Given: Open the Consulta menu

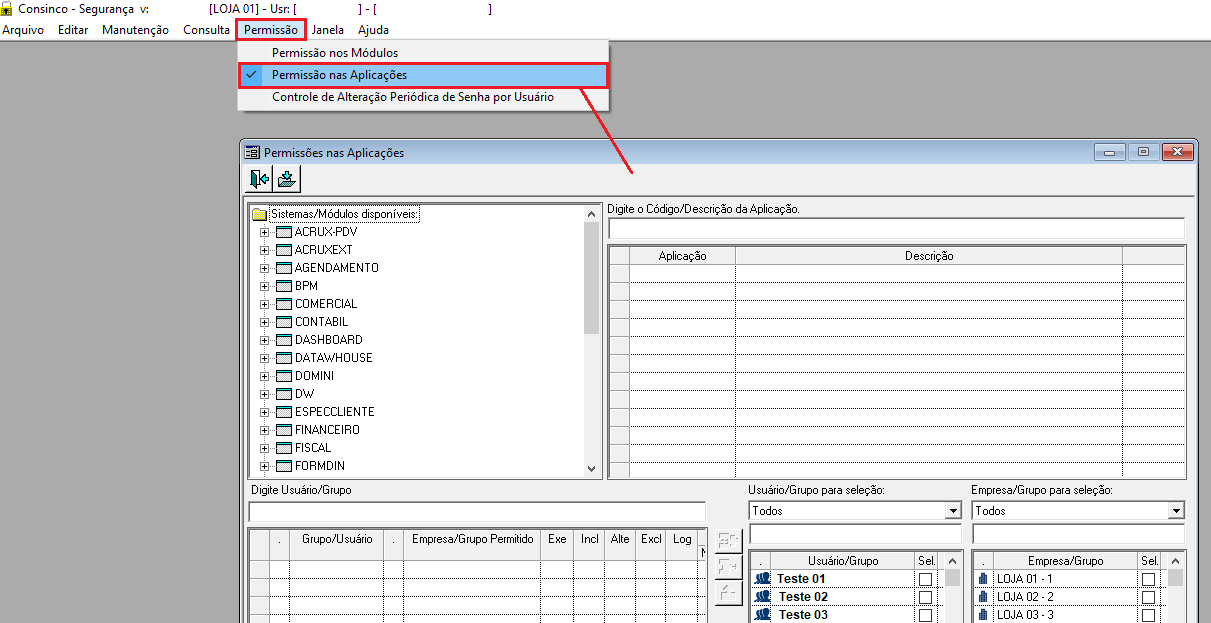Looking at the screenshot, I should click(x=207, y=30).
